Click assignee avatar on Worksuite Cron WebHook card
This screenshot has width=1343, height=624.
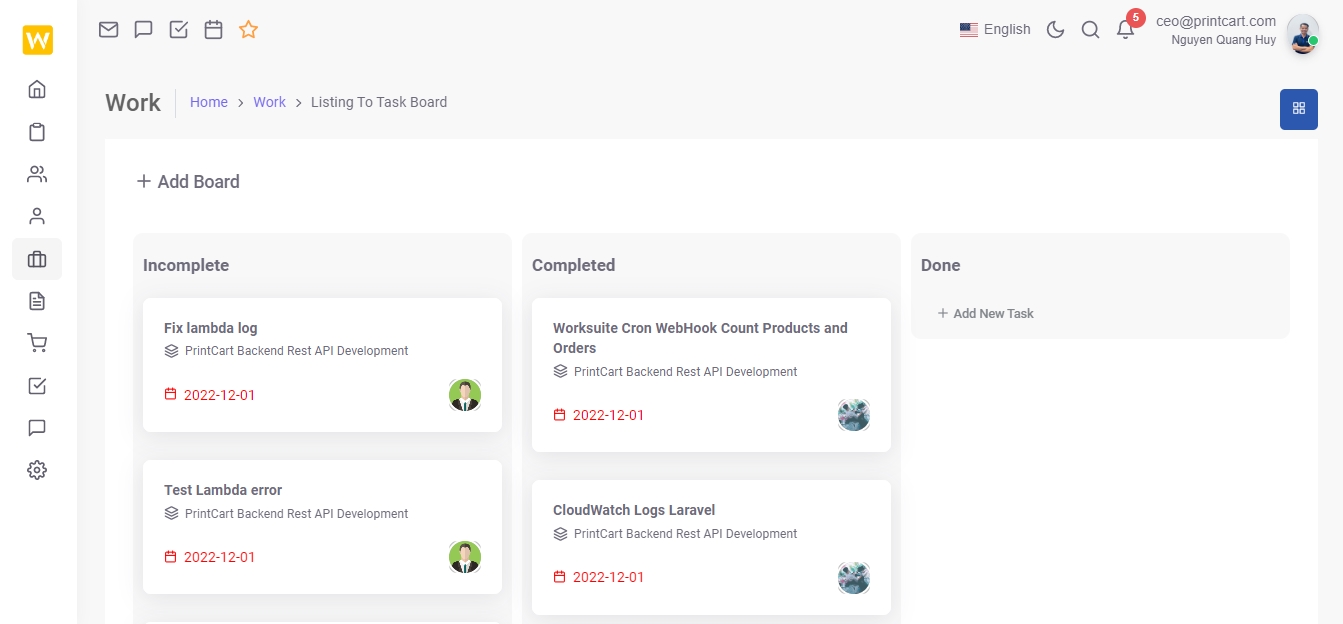click(x=854, y=415)
